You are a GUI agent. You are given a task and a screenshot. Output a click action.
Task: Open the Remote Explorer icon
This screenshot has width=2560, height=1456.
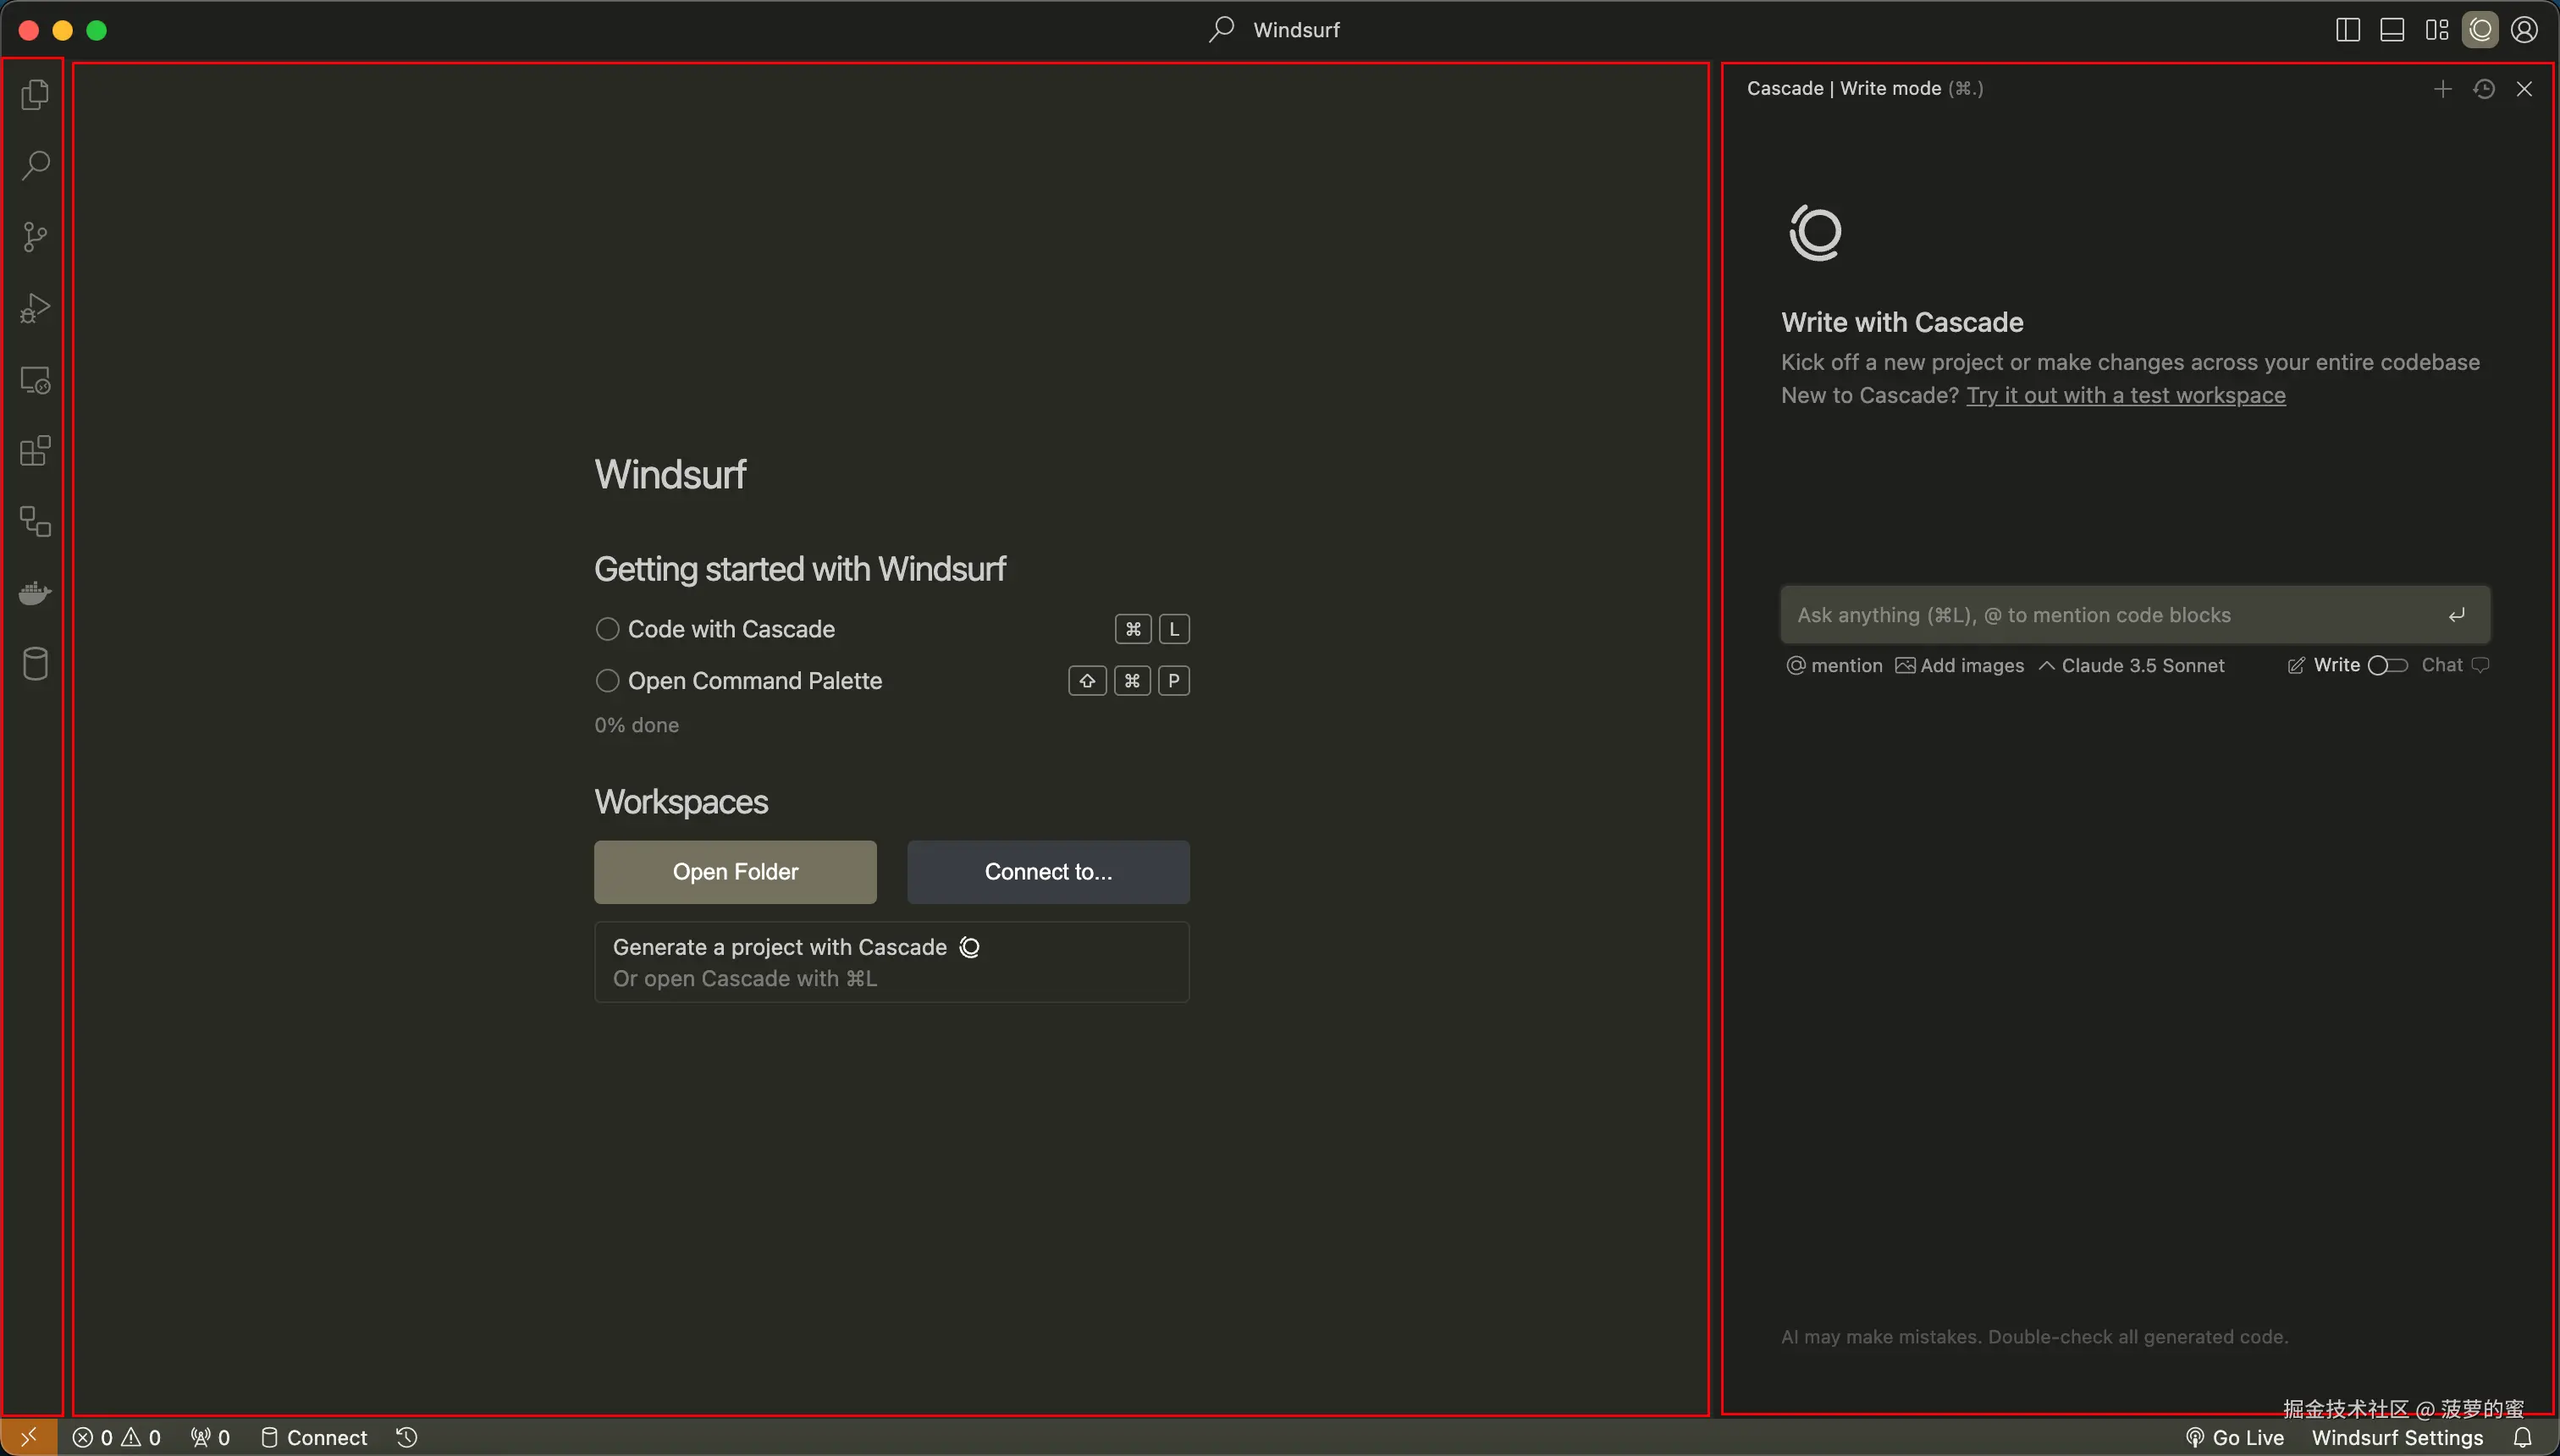pyautogui.click(x=35, y=380)
